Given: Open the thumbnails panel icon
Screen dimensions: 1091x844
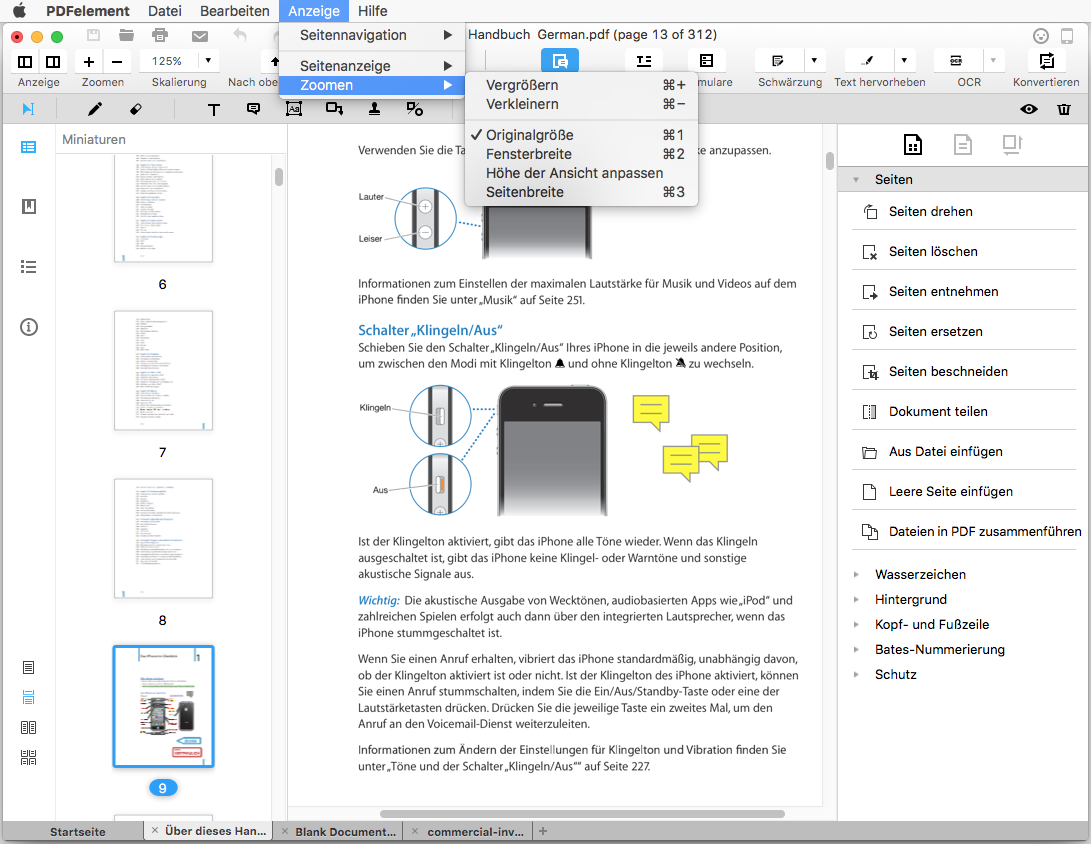Looking at the screenshot, I should click(x=29, y=147).
